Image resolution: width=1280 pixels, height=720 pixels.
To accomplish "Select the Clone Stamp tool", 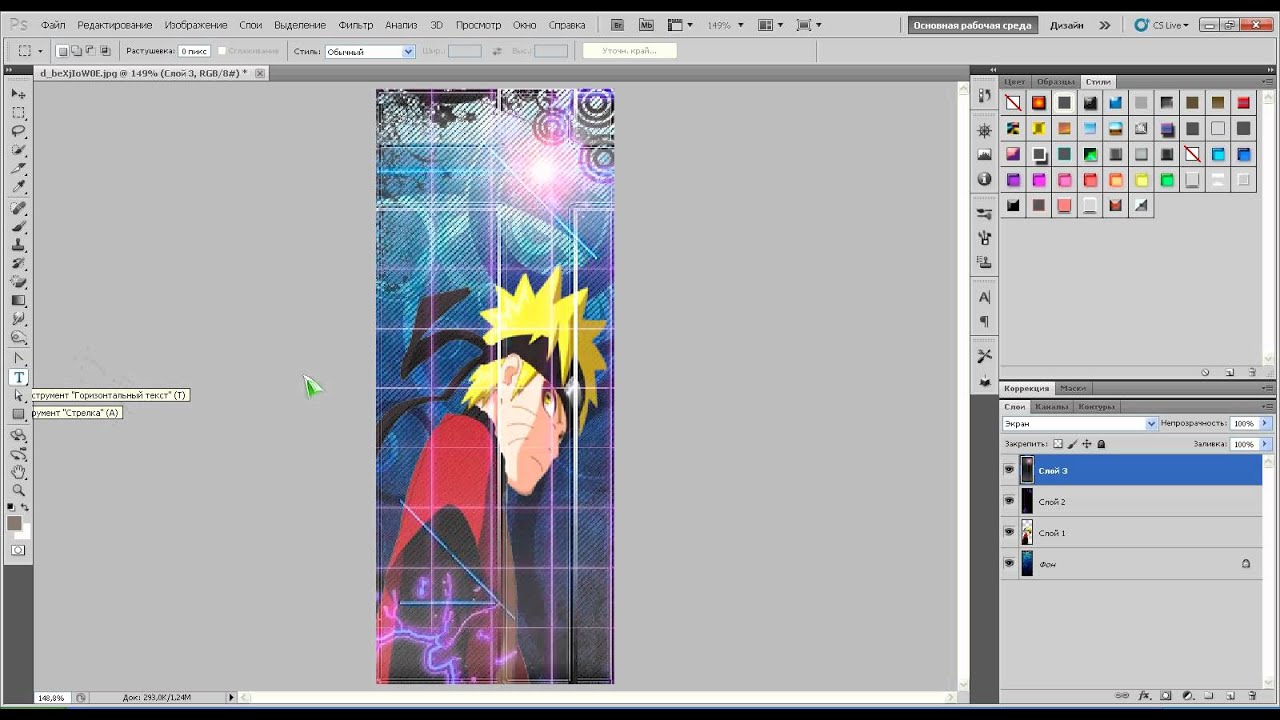I will [18, 245].
